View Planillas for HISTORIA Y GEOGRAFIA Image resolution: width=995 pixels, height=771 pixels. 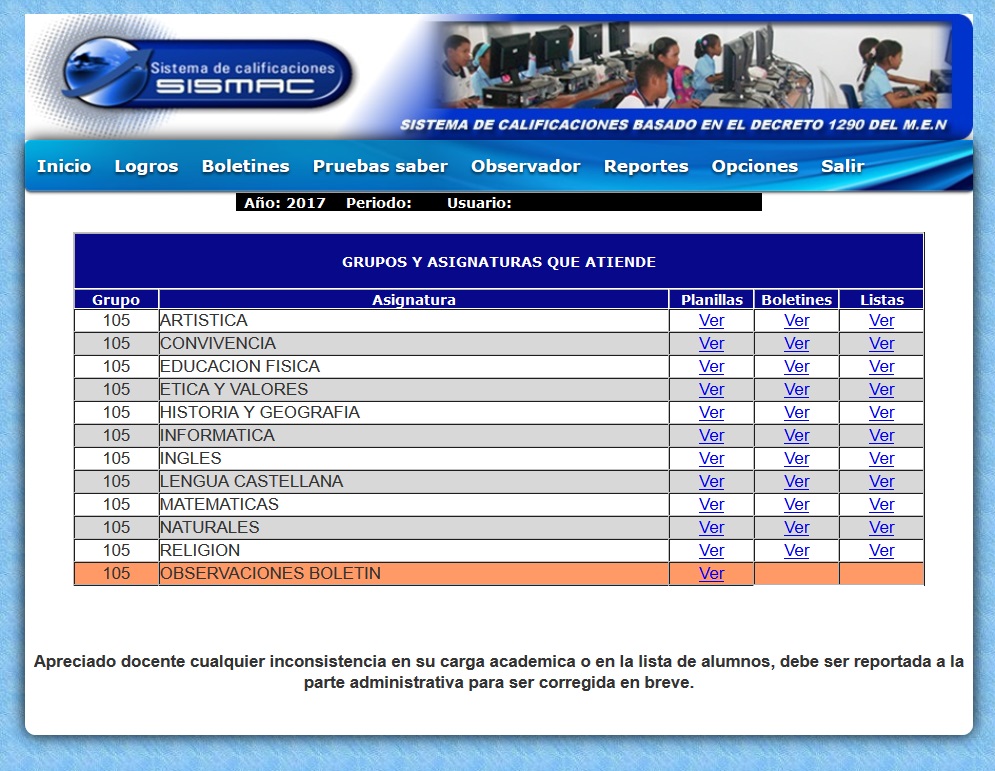pos(711,412)
